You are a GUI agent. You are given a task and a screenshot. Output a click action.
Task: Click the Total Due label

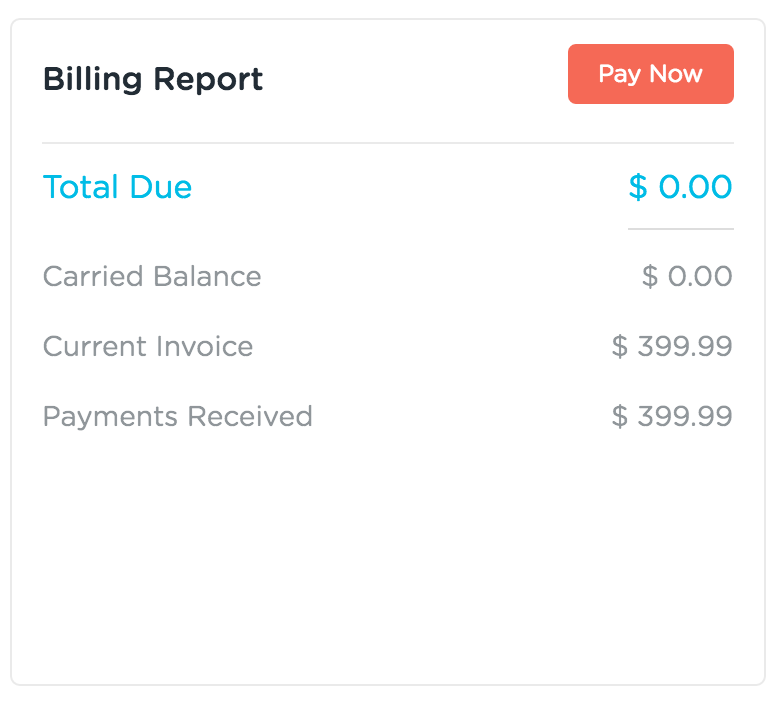click(x=117, y=187)
